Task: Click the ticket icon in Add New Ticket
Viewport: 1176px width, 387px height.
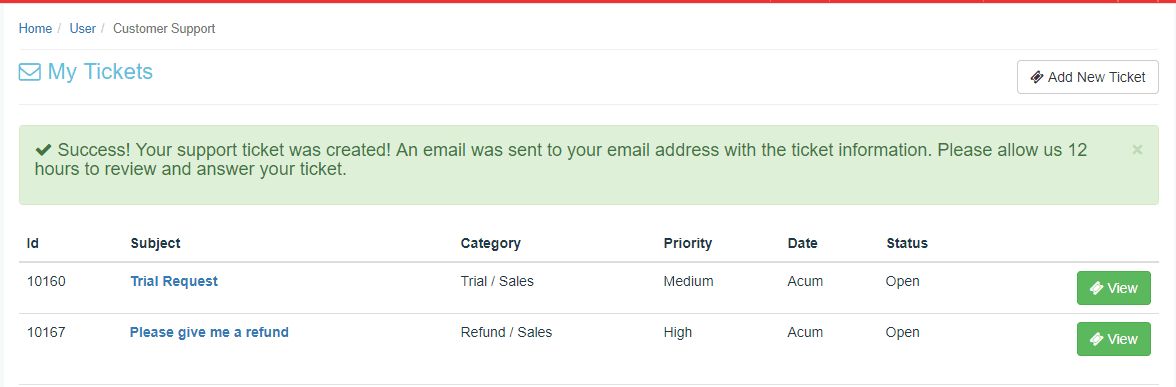Action: (x=1037, y=77)
